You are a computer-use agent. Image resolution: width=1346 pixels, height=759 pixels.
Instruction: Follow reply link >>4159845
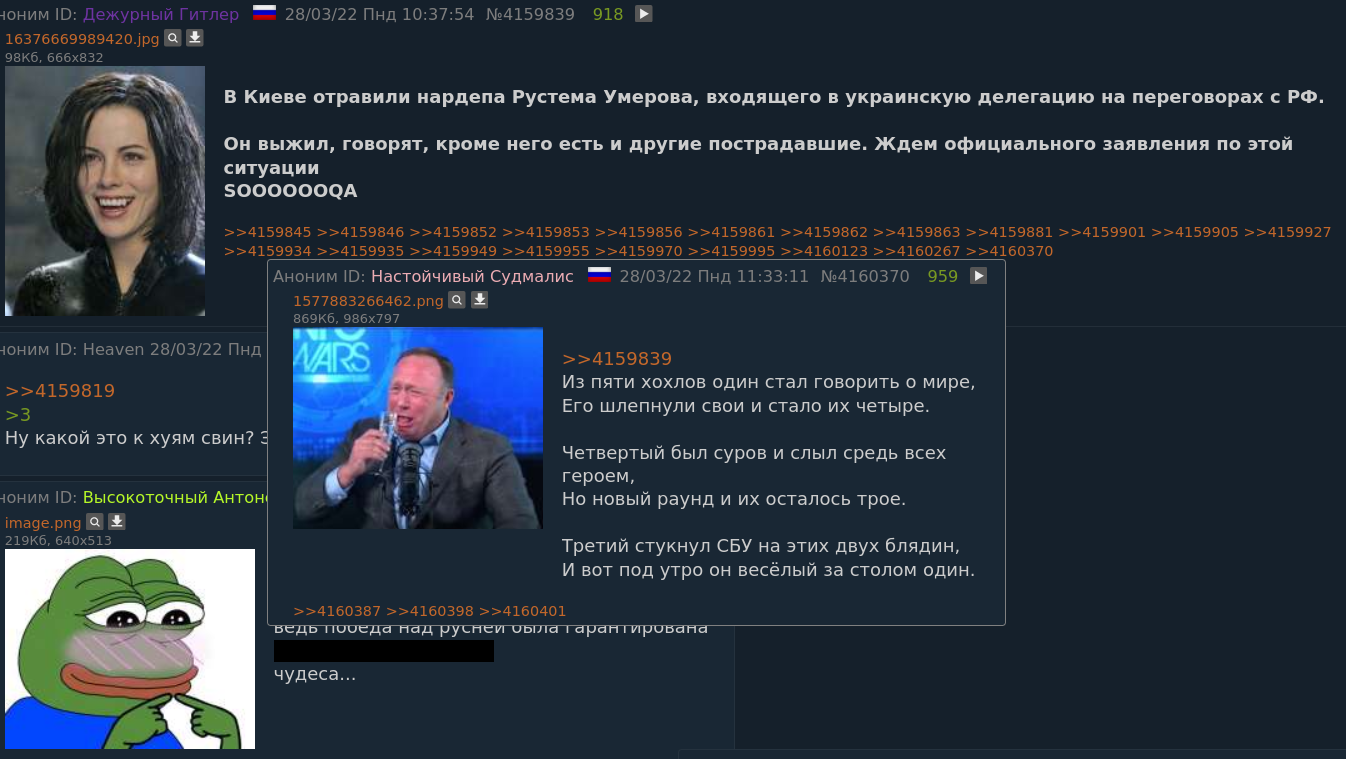click(268, 232)
